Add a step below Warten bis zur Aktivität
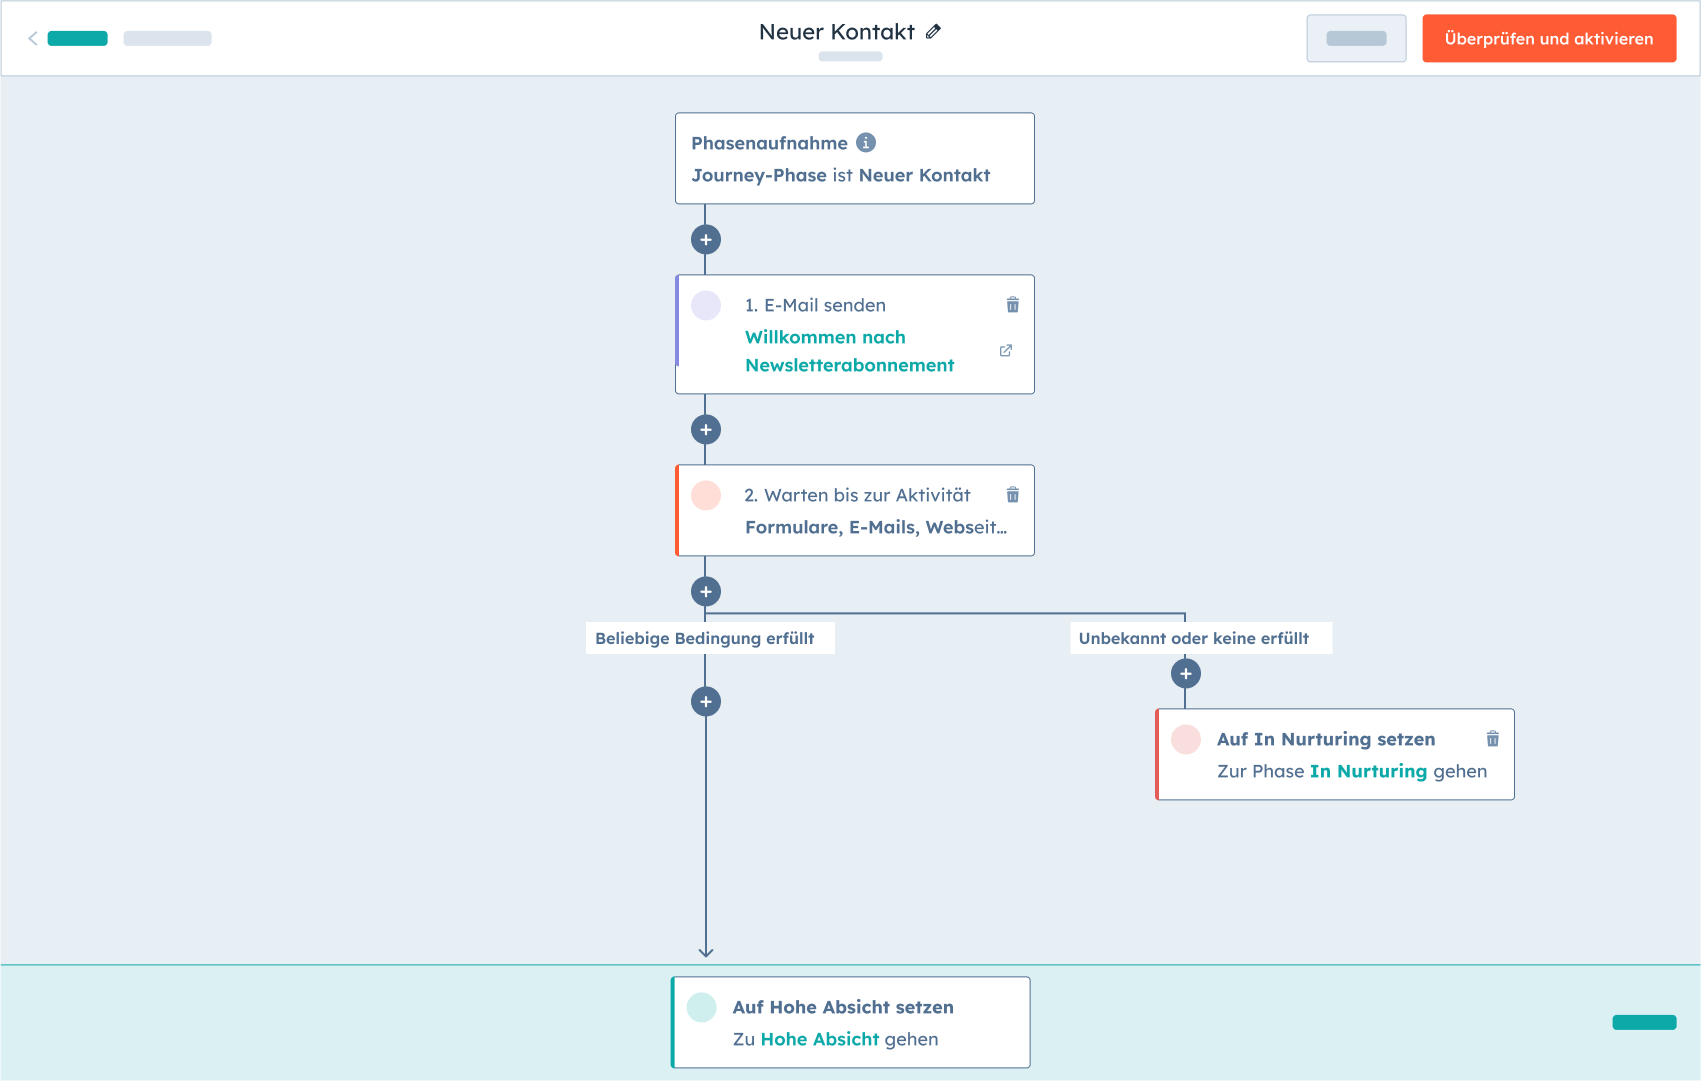Image resolution: width=1701 pixels, height=1081 pixels. (x=706, y=592)
